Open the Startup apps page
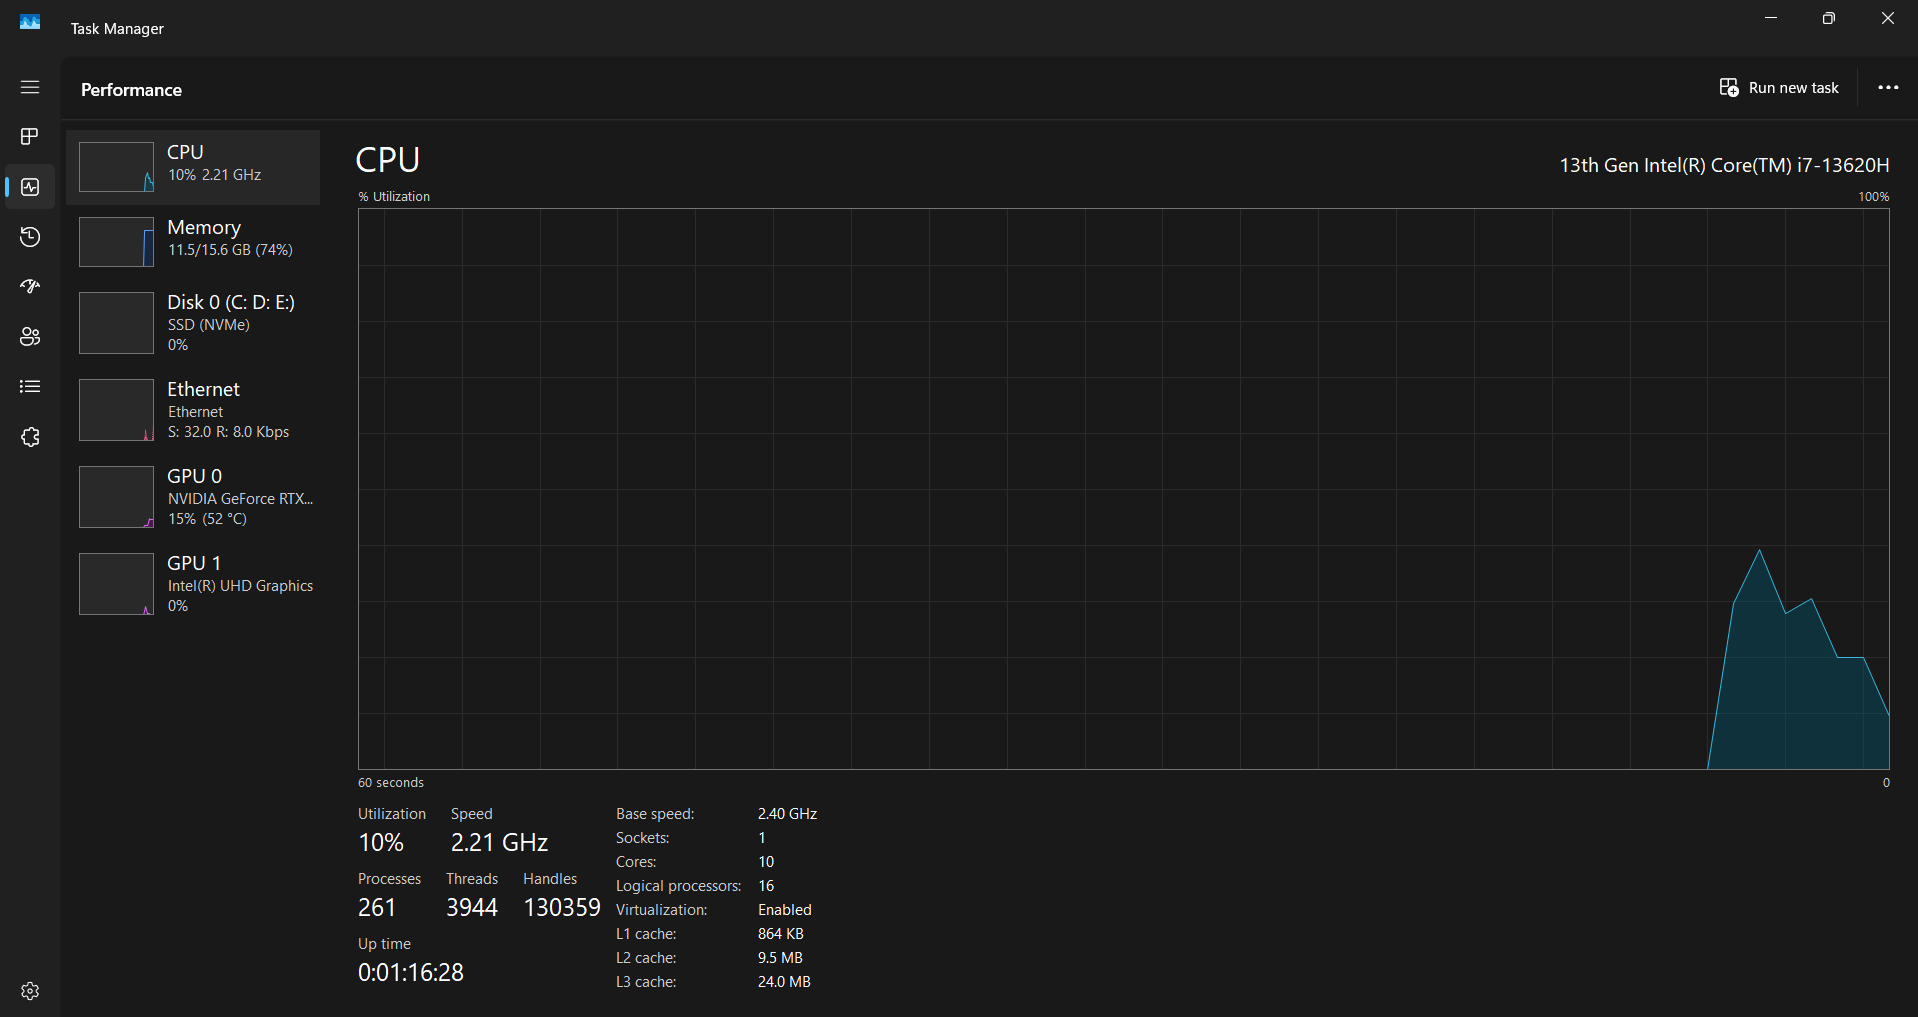 (30, 287)
